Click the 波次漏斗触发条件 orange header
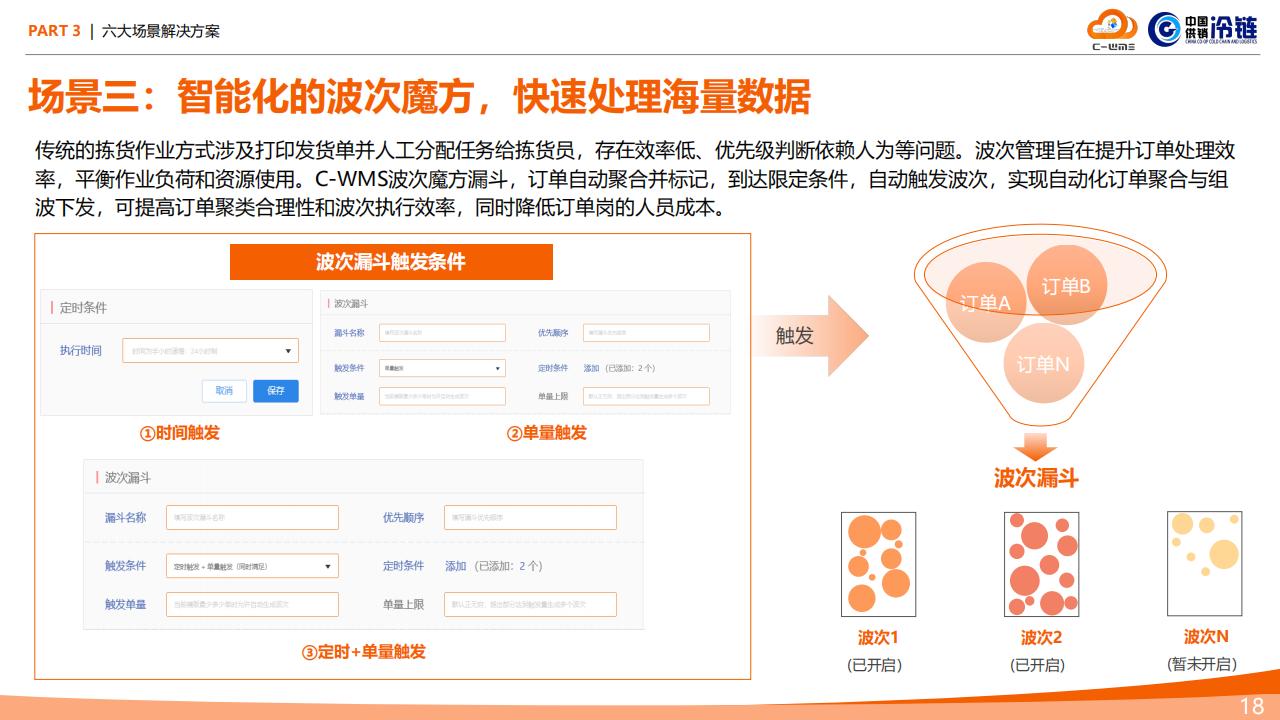The height and width of the screenshot is (720, 1280). (x=391, y=262)
